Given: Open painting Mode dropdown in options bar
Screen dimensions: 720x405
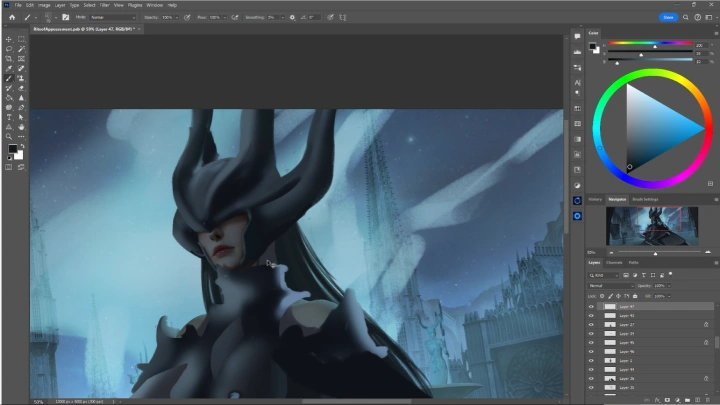Looking at the screenshot, I should (x=113, y=17).
